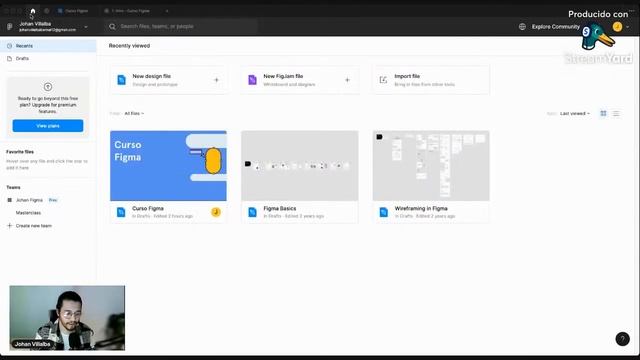640x360 pixels.
Task: Expand the Johan Villalba account dropdown
Action: (86, 27)
